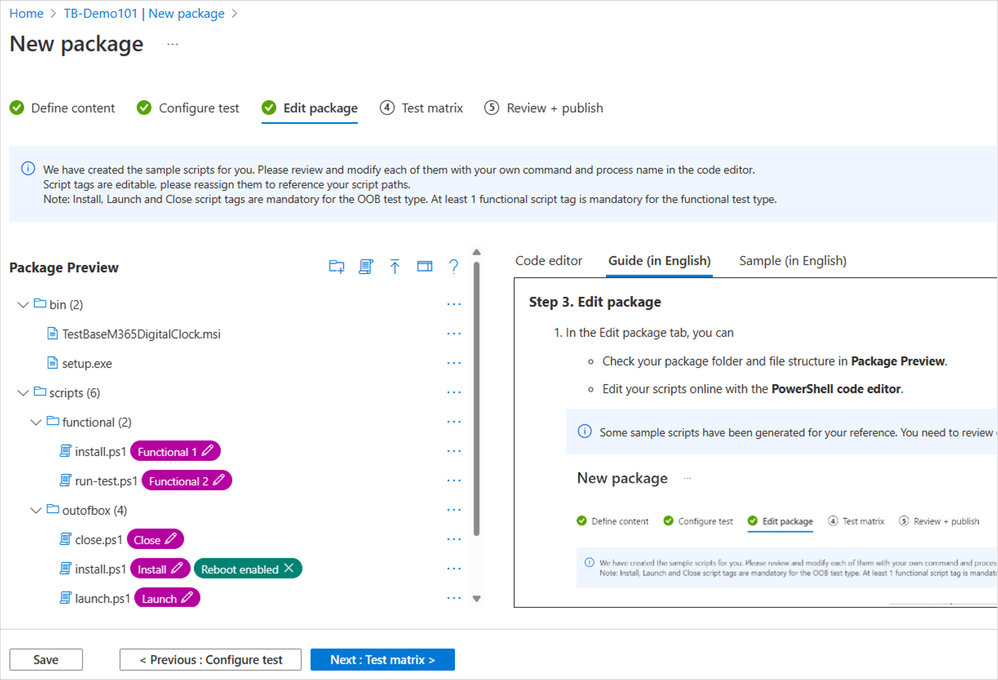
Task: Go to the Configure test step
Action: point(188,108)
